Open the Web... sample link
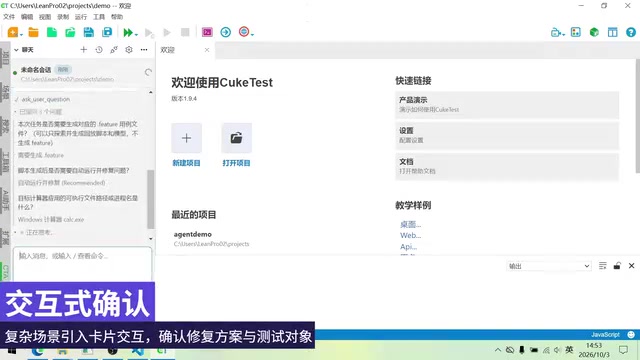The height and width of the screenshot is (360, 640). [411, 235]
